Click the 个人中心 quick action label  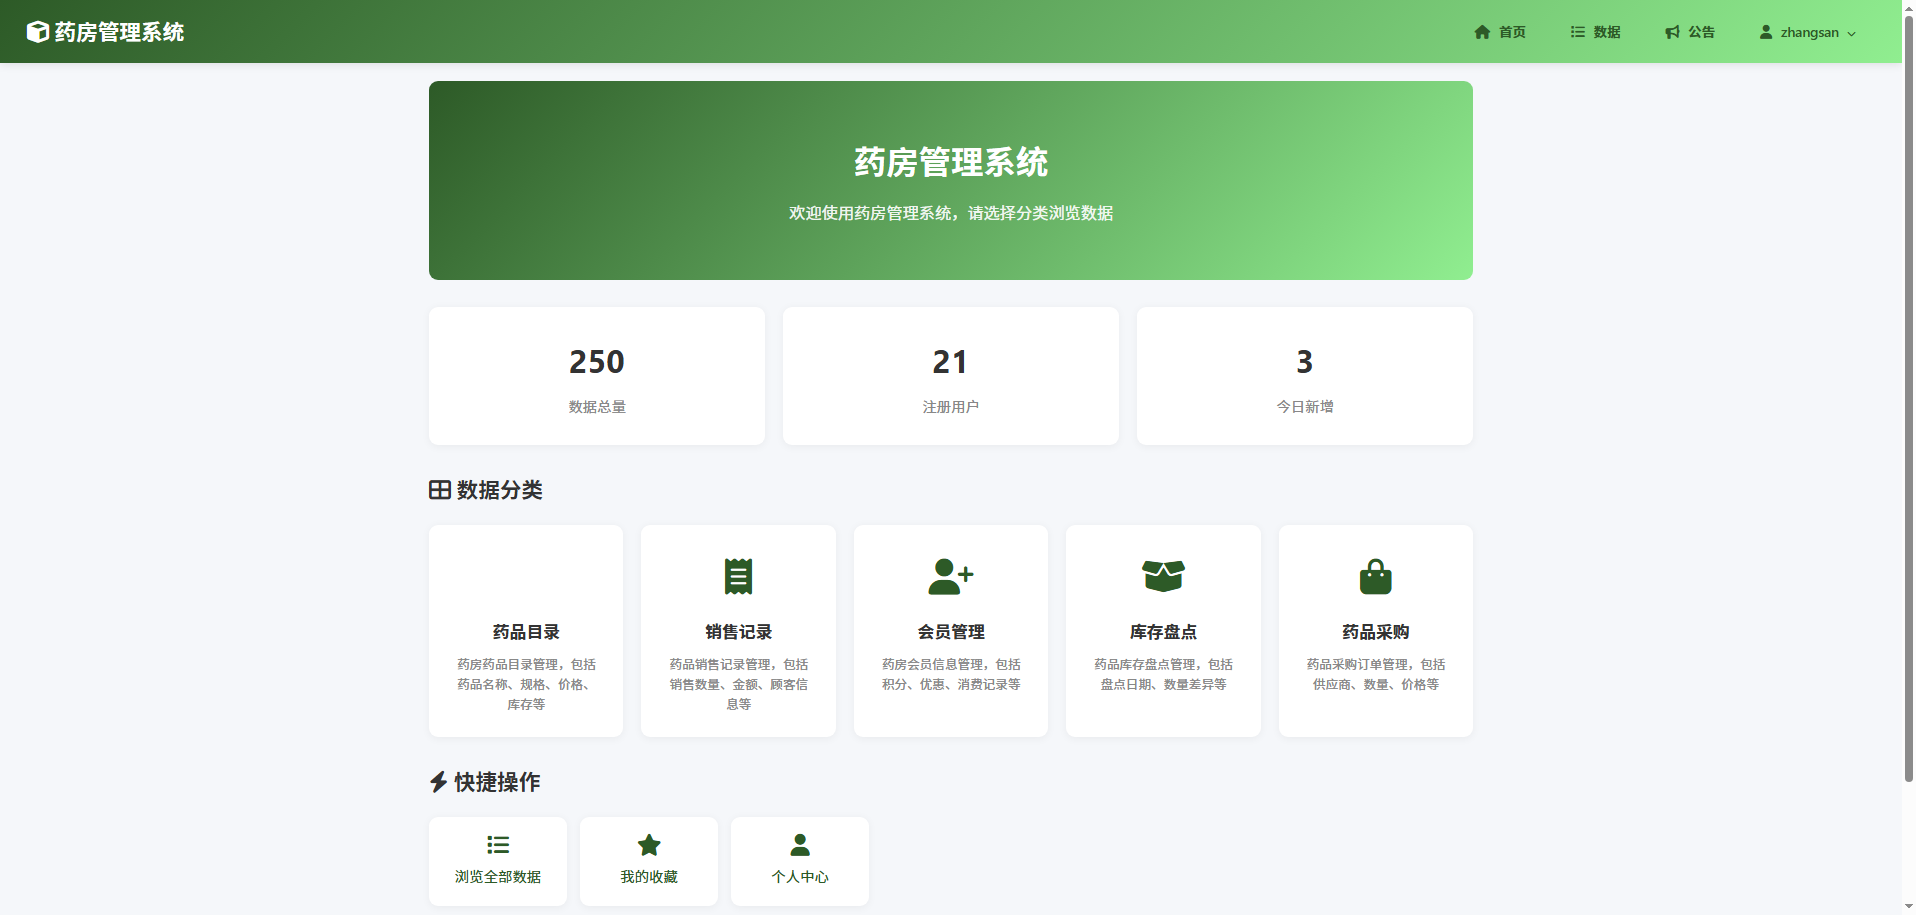(x=800, y=877)
